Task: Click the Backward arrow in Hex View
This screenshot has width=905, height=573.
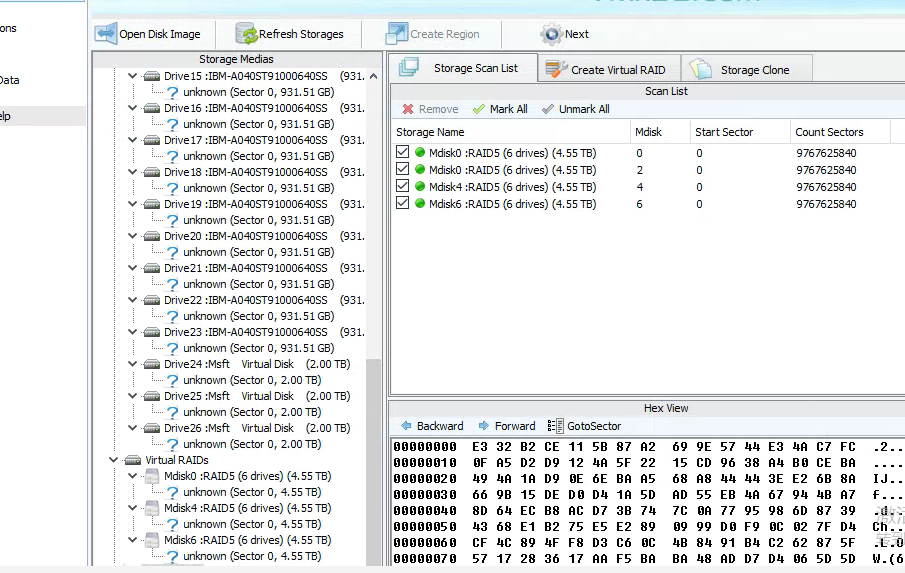Action: (x=406, y=426)
